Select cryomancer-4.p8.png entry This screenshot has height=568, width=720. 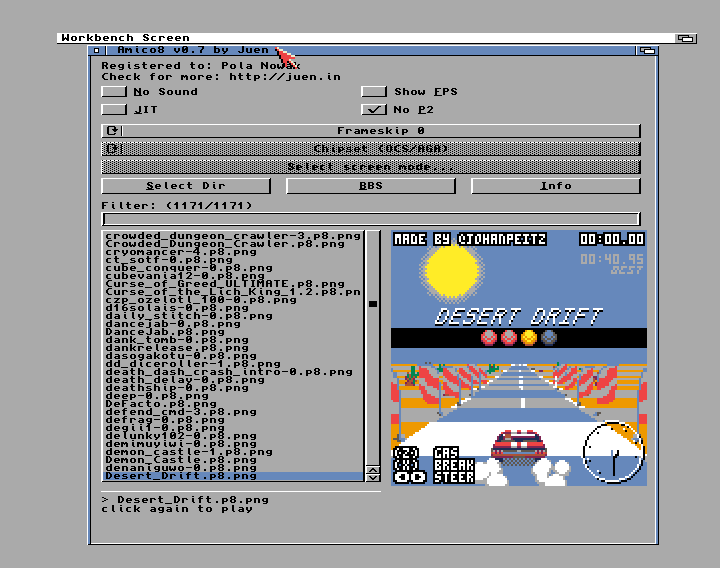point(233,252)
